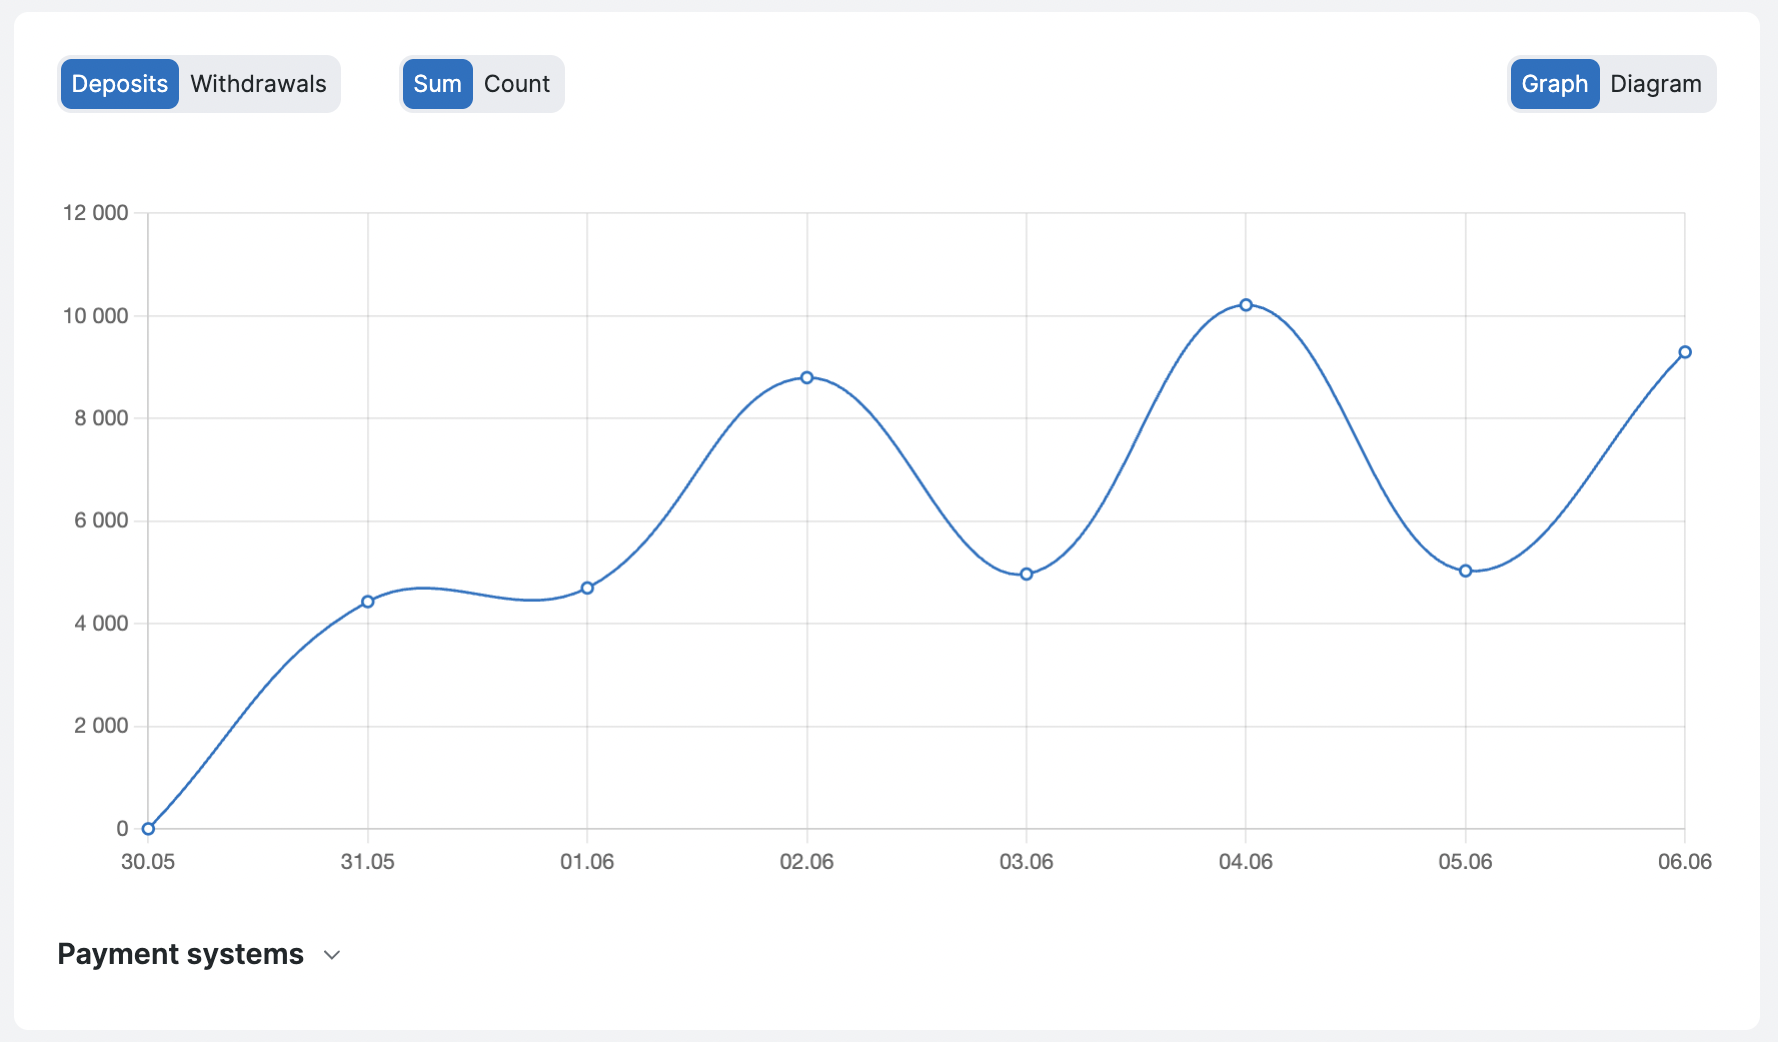Switch chart values to Count
Viewport: 1778px width, 1042px height.
[x=516, y=84]
